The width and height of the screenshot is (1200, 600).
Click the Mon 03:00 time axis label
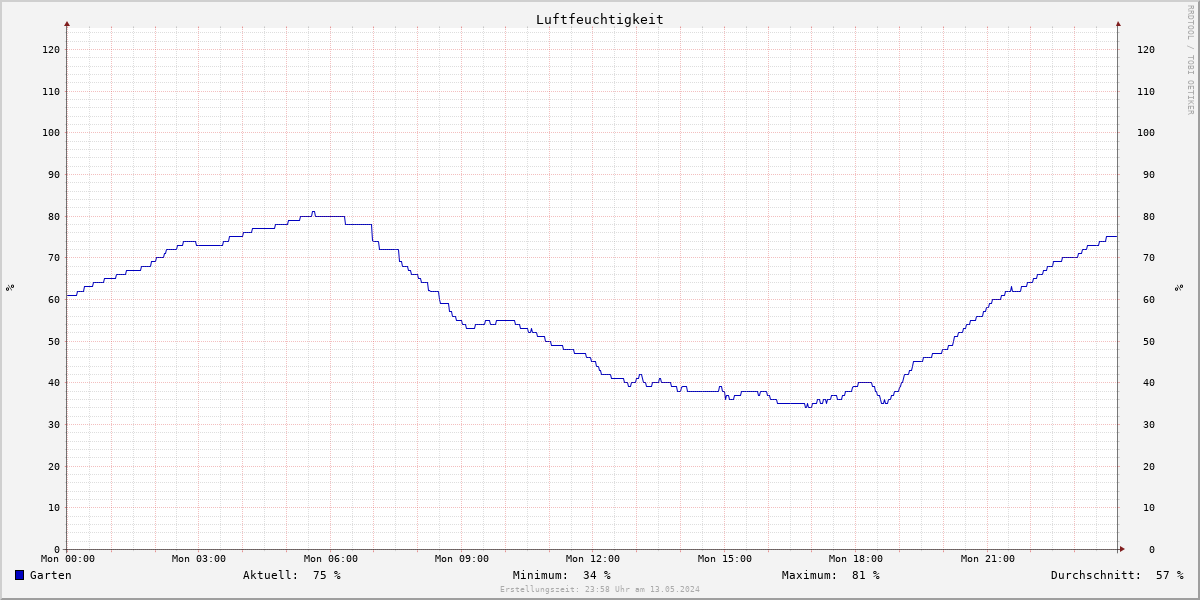(199, 559)
